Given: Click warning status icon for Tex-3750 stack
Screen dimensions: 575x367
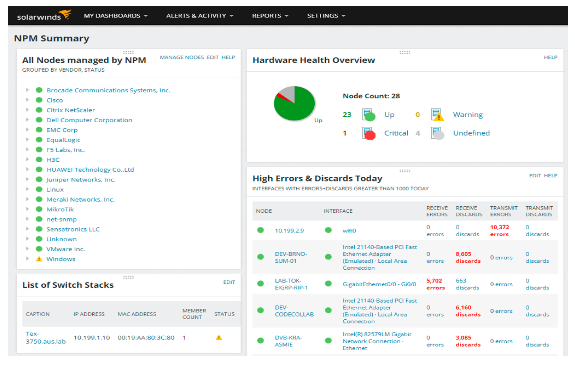Looking at the screenshot, I should pos(219,337).
